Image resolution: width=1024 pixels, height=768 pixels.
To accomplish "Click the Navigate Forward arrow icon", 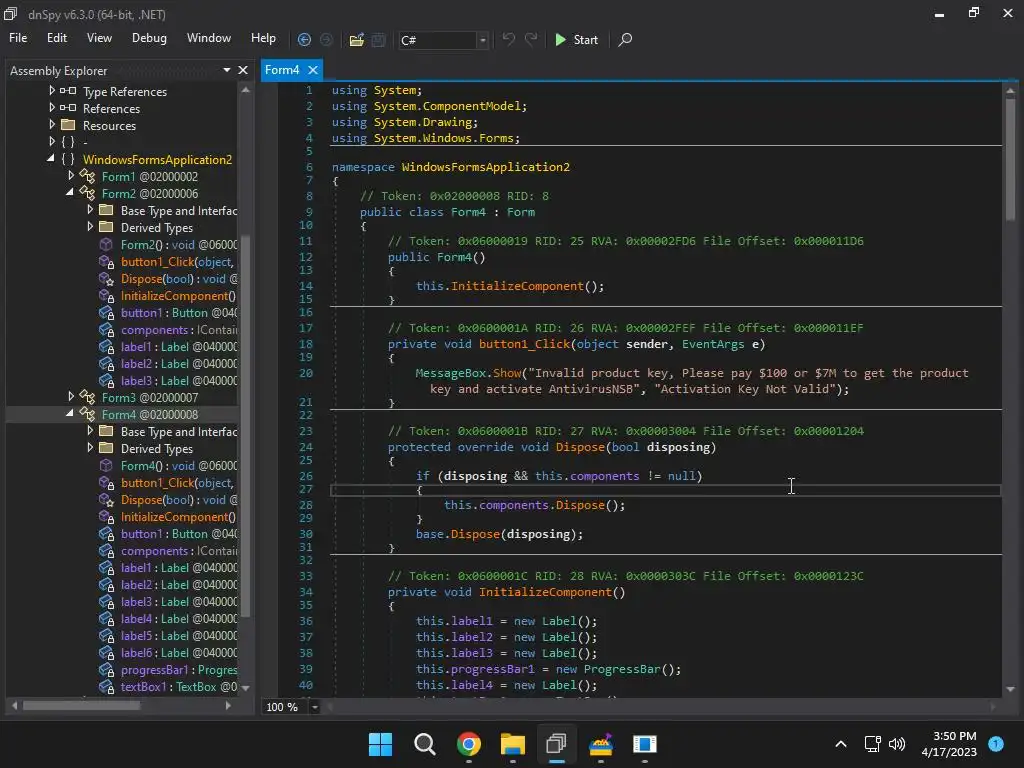I will 327,40.
